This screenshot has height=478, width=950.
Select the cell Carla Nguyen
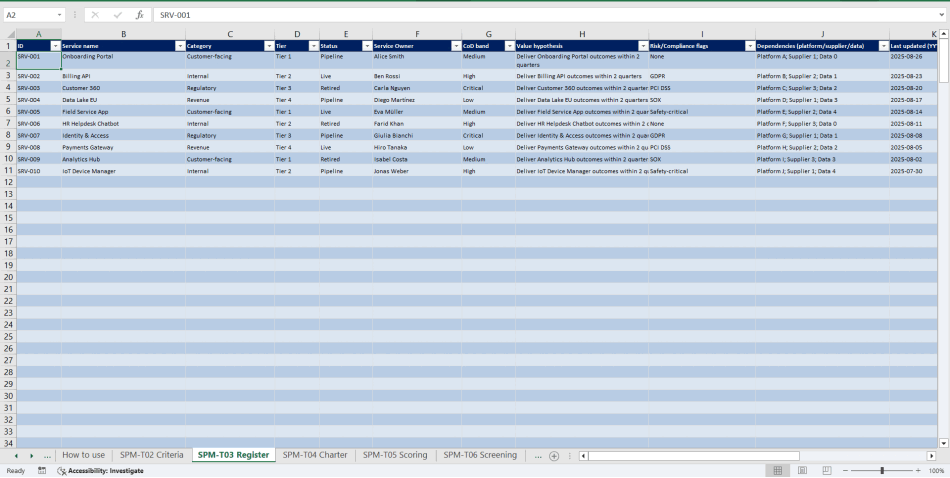[x=417, y=88]
